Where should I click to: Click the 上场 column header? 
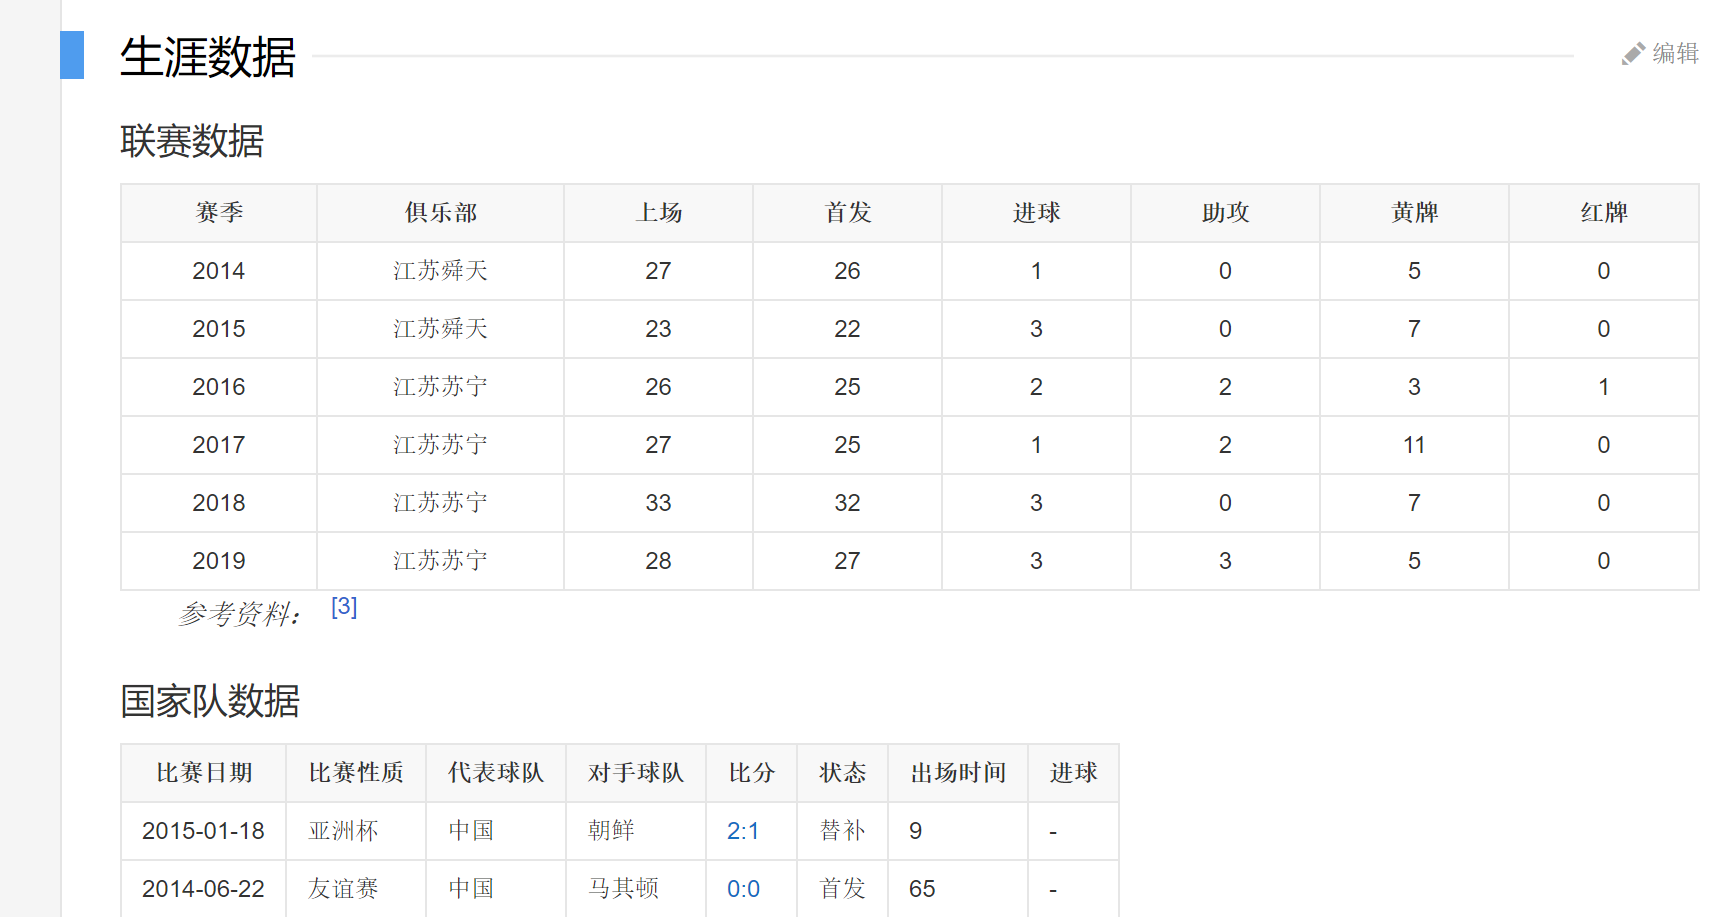click(x=658, y=213)
